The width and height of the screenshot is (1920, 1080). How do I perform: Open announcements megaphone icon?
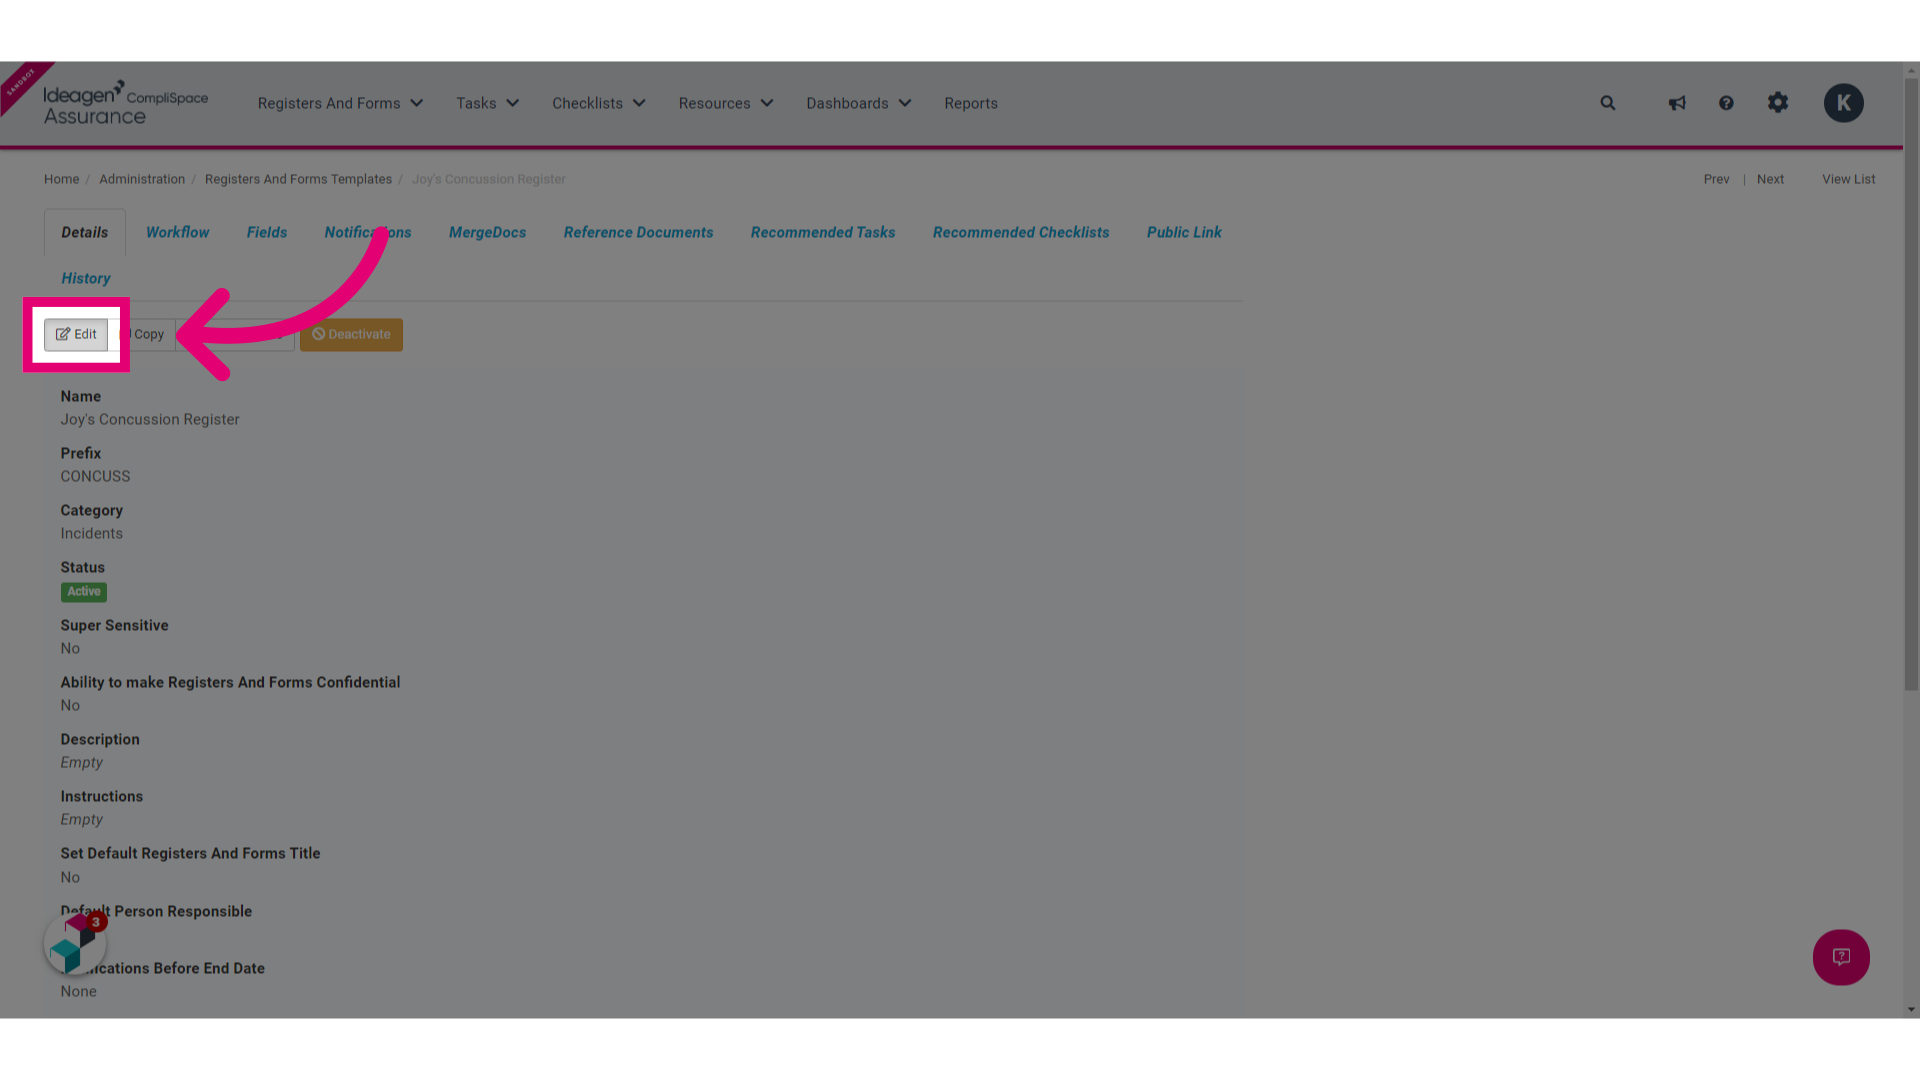click(x=1677, y=103)
